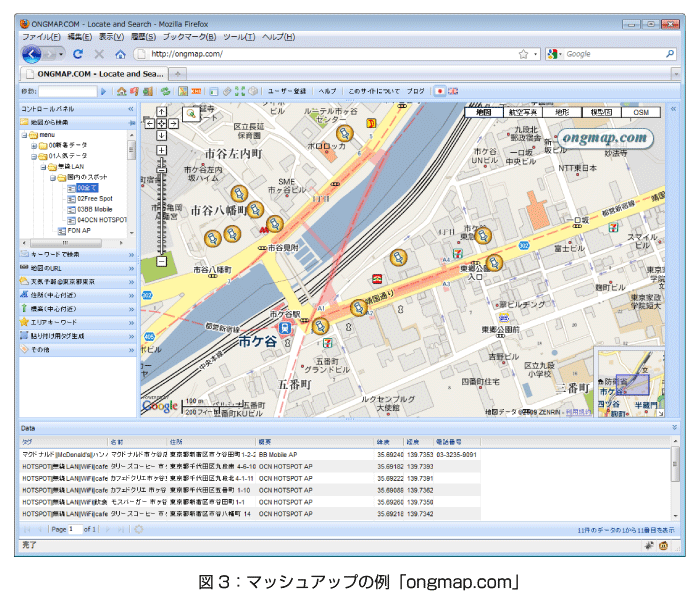The height and width of the screenshot is (604, 700).
Task: Switch map type to 地図
Action: [x=484, y=112]
